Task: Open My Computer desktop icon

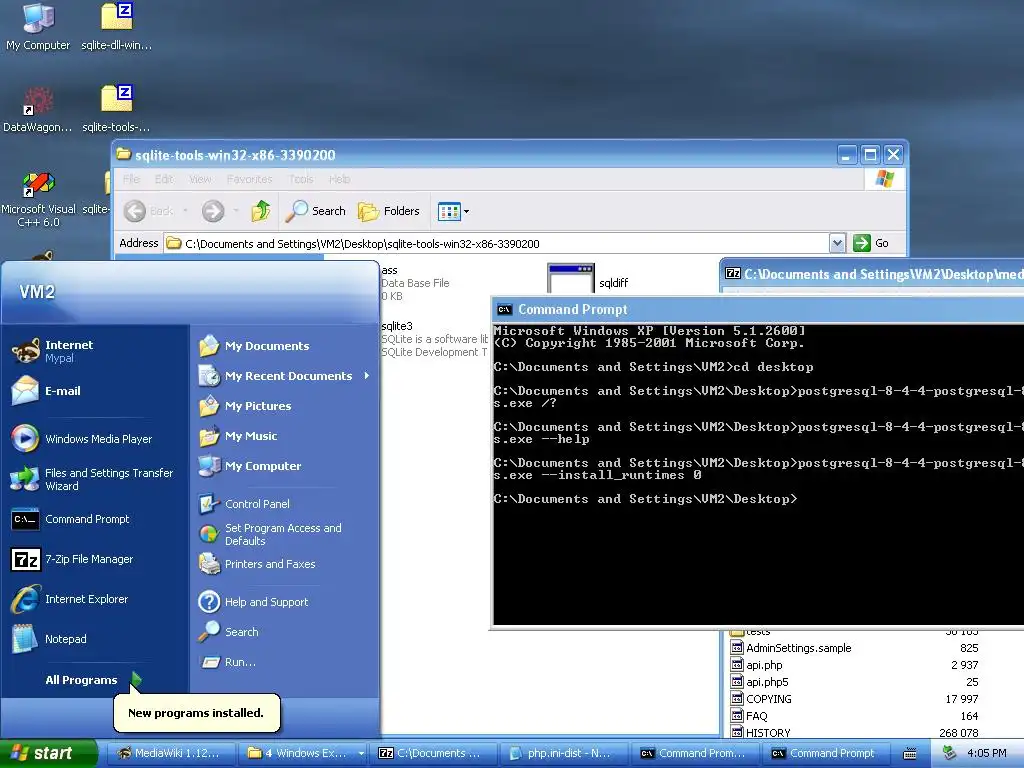Action: click(x=38, y=27)
